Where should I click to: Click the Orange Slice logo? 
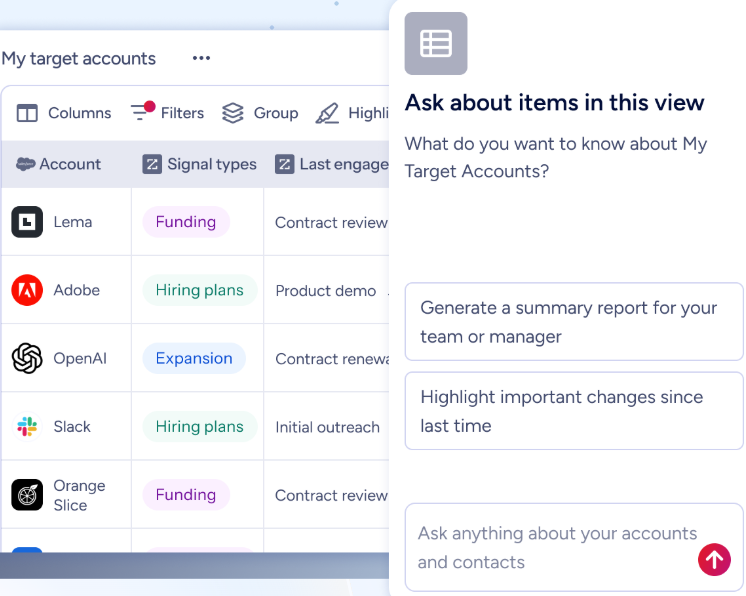pyautogui.click(x=27, y=495)
